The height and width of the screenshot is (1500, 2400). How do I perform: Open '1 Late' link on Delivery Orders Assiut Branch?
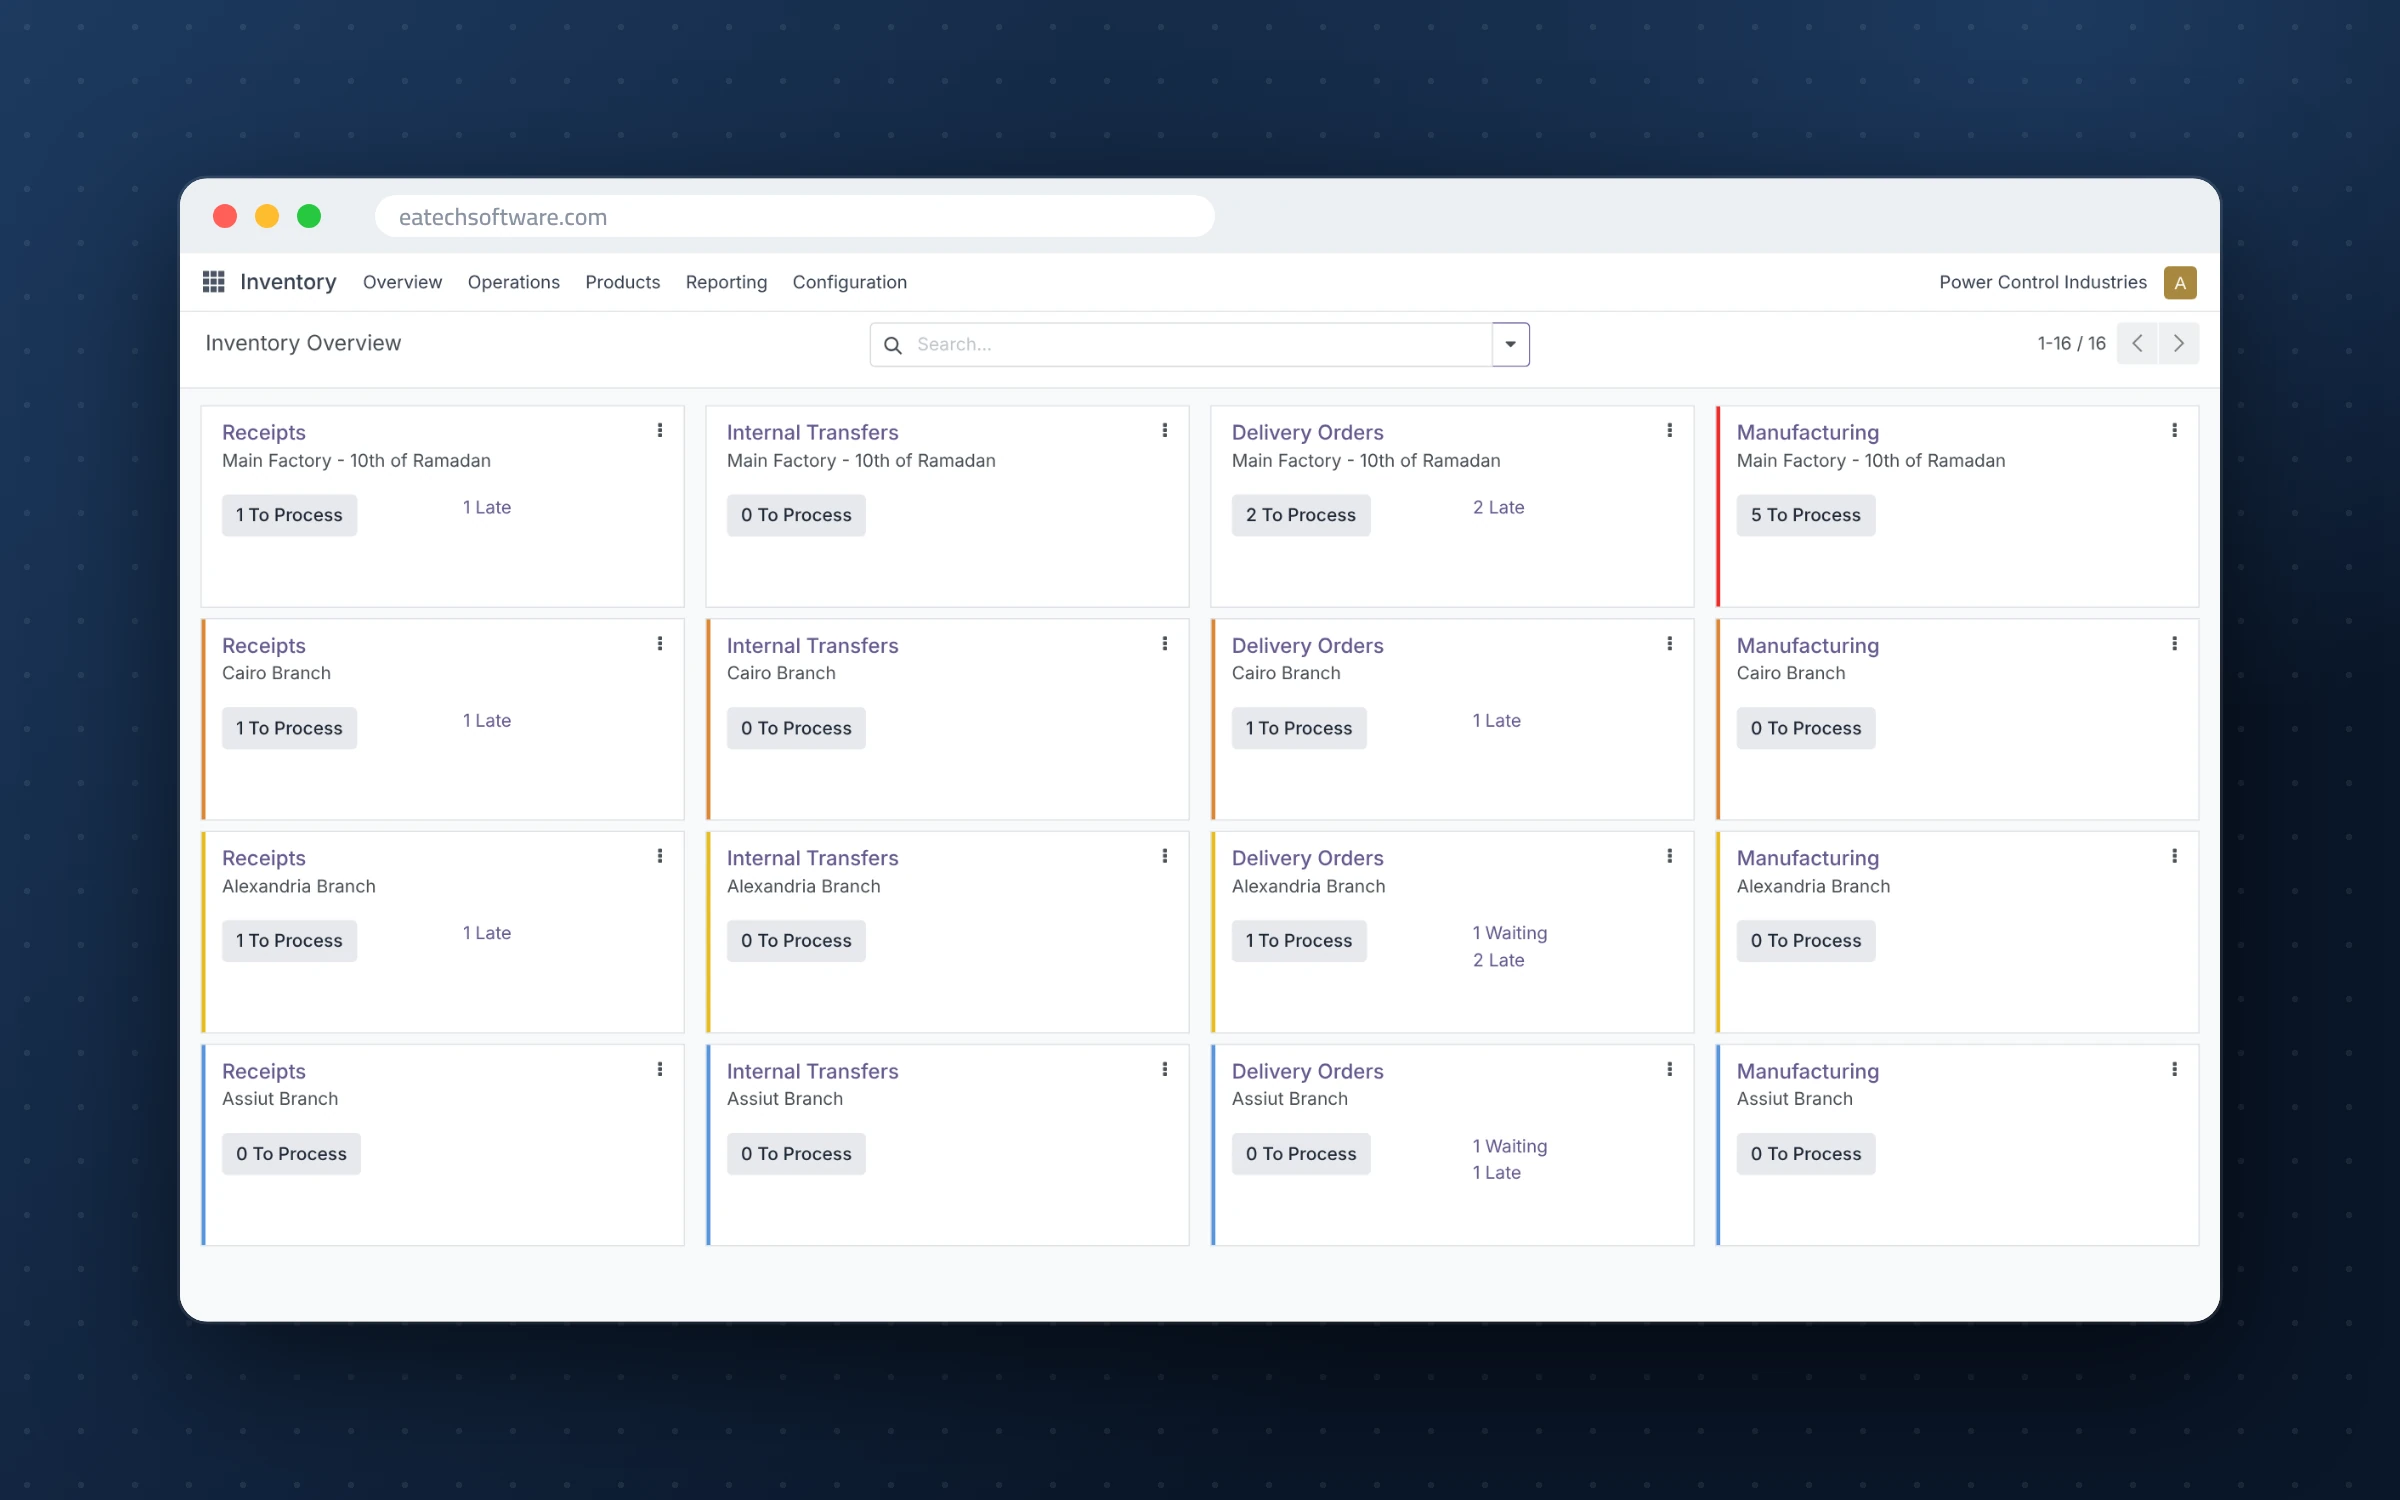(x=1496, y=1173)
